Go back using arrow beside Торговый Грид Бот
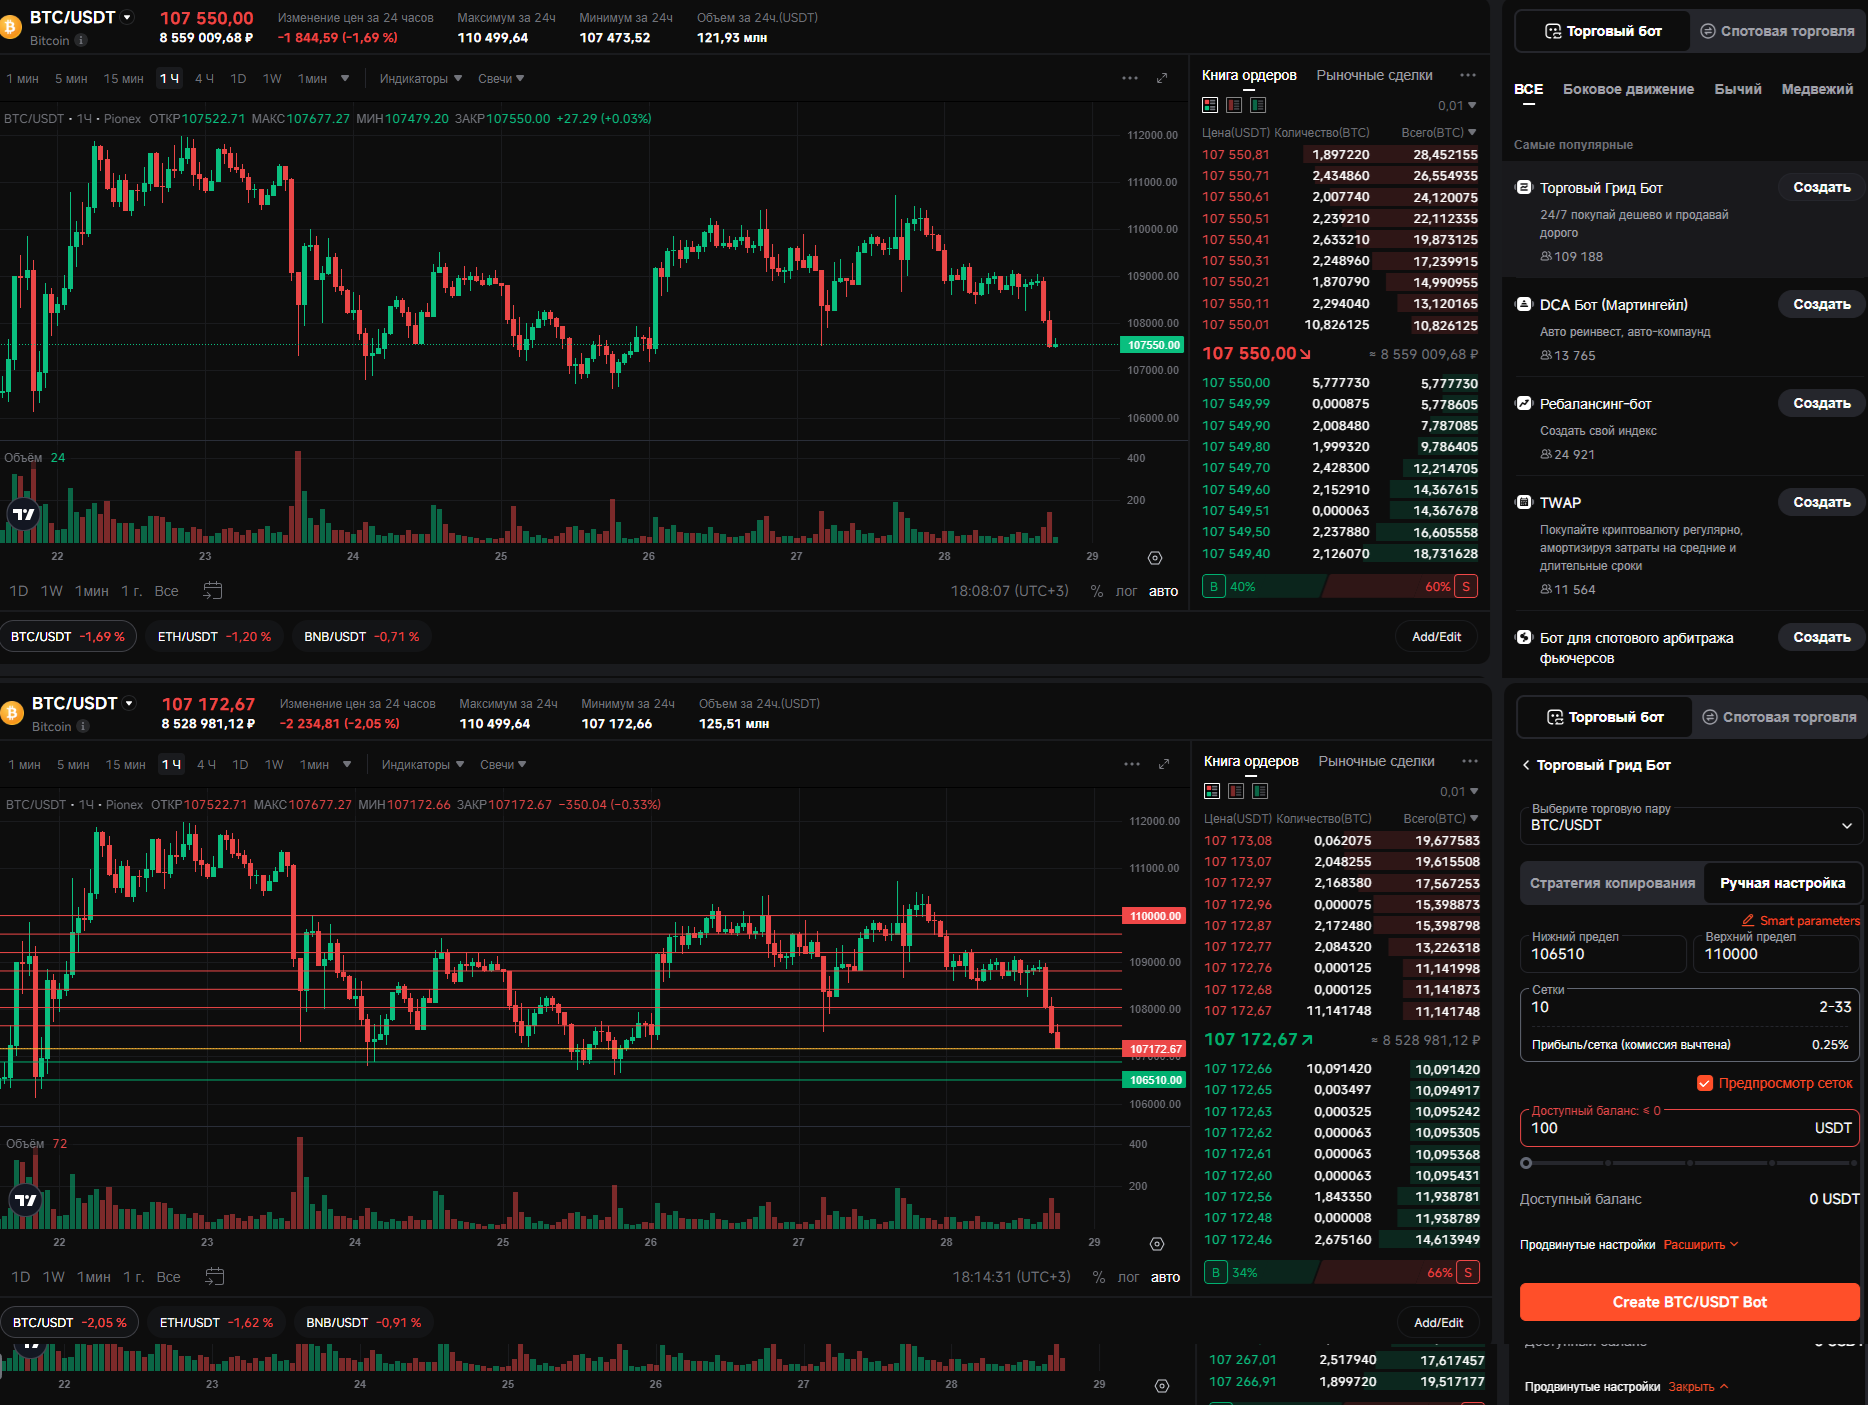The width and height of the screenshot is (1868, 1405). pyautogui.click(x=1526, y=765)
